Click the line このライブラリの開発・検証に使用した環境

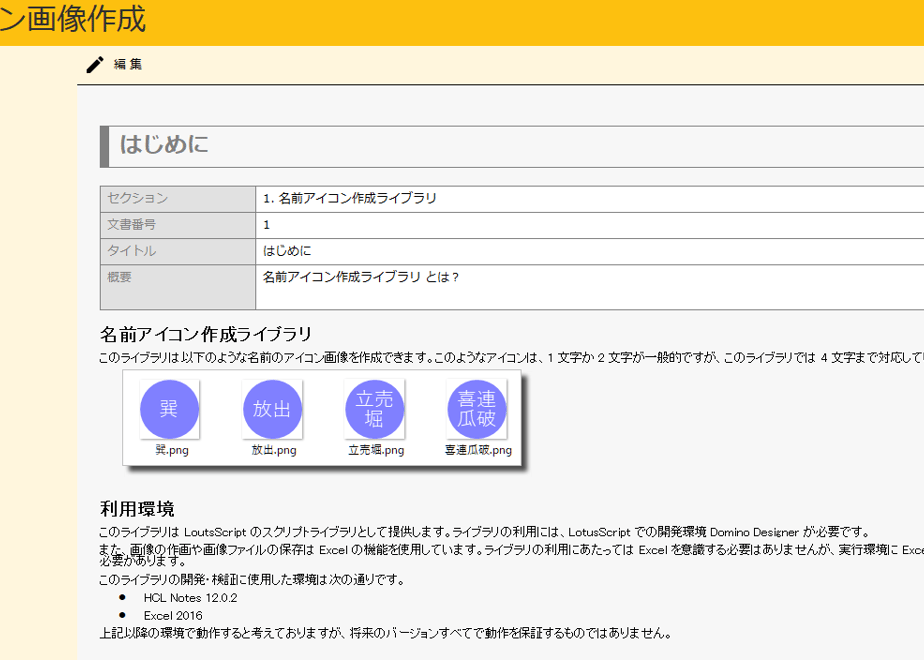click(x=252, y=580)
